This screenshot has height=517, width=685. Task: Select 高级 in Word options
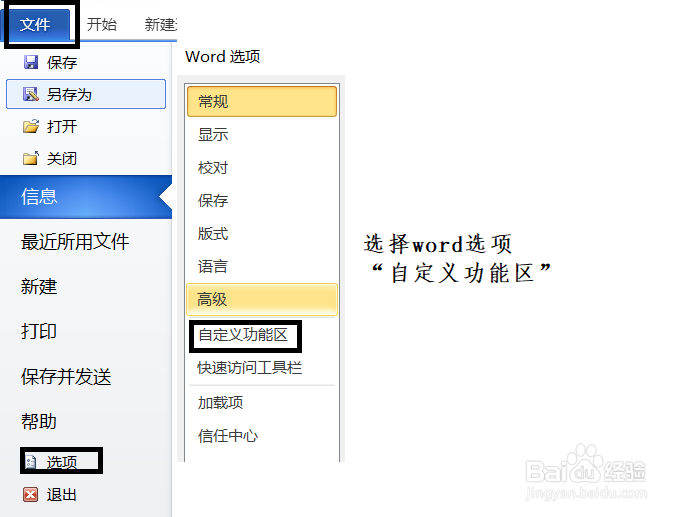click(x=262, y=299)
